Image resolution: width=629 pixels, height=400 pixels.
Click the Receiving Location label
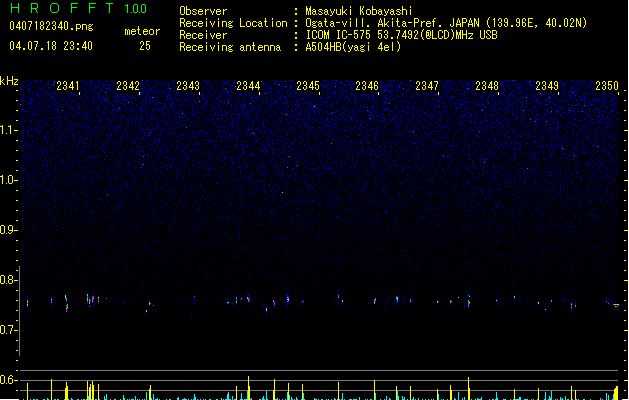pos(233,23)
